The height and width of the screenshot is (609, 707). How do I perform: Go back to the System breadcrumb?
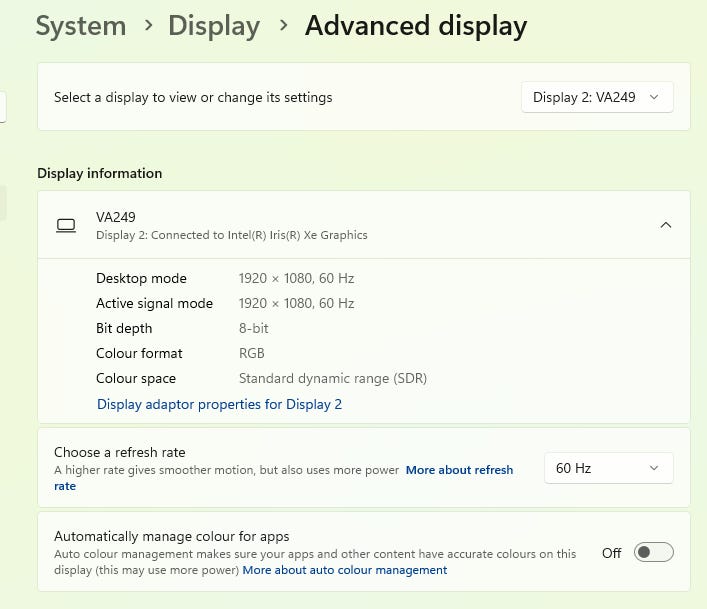[80, 25]
